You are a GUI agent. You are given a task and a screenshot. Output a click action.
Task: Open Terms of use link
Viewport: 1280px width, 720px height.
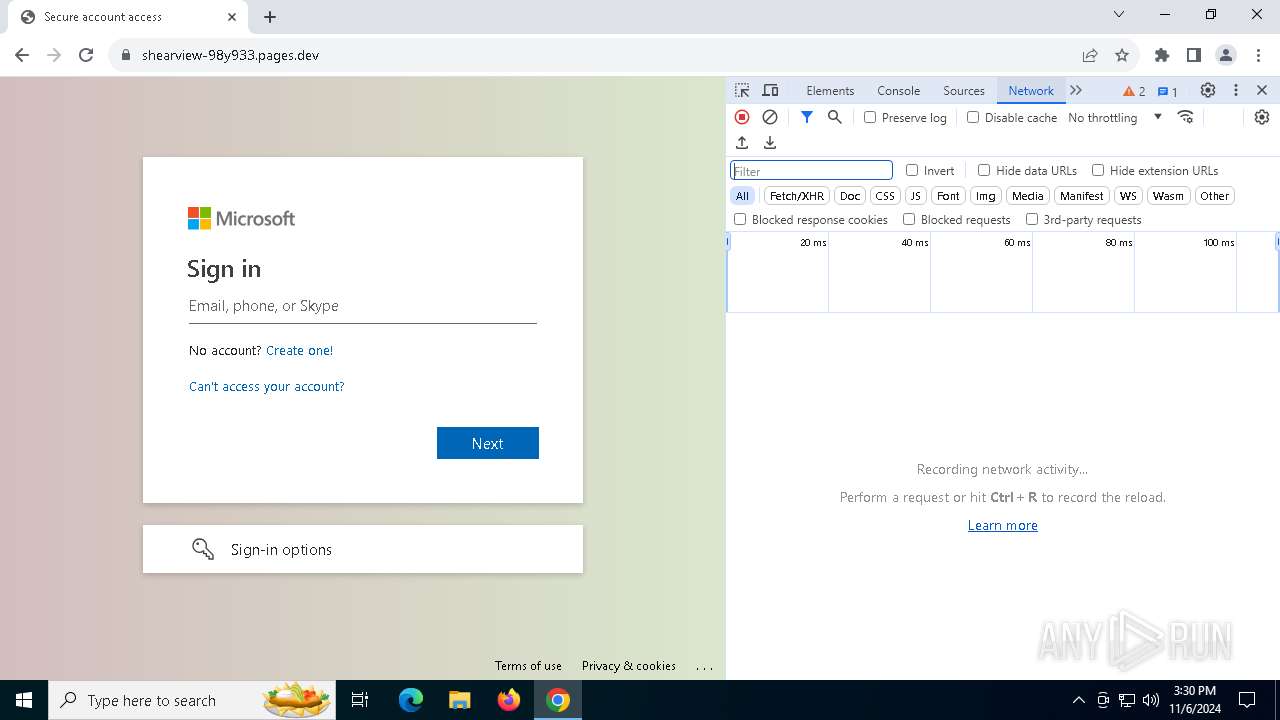pos(528,665)
